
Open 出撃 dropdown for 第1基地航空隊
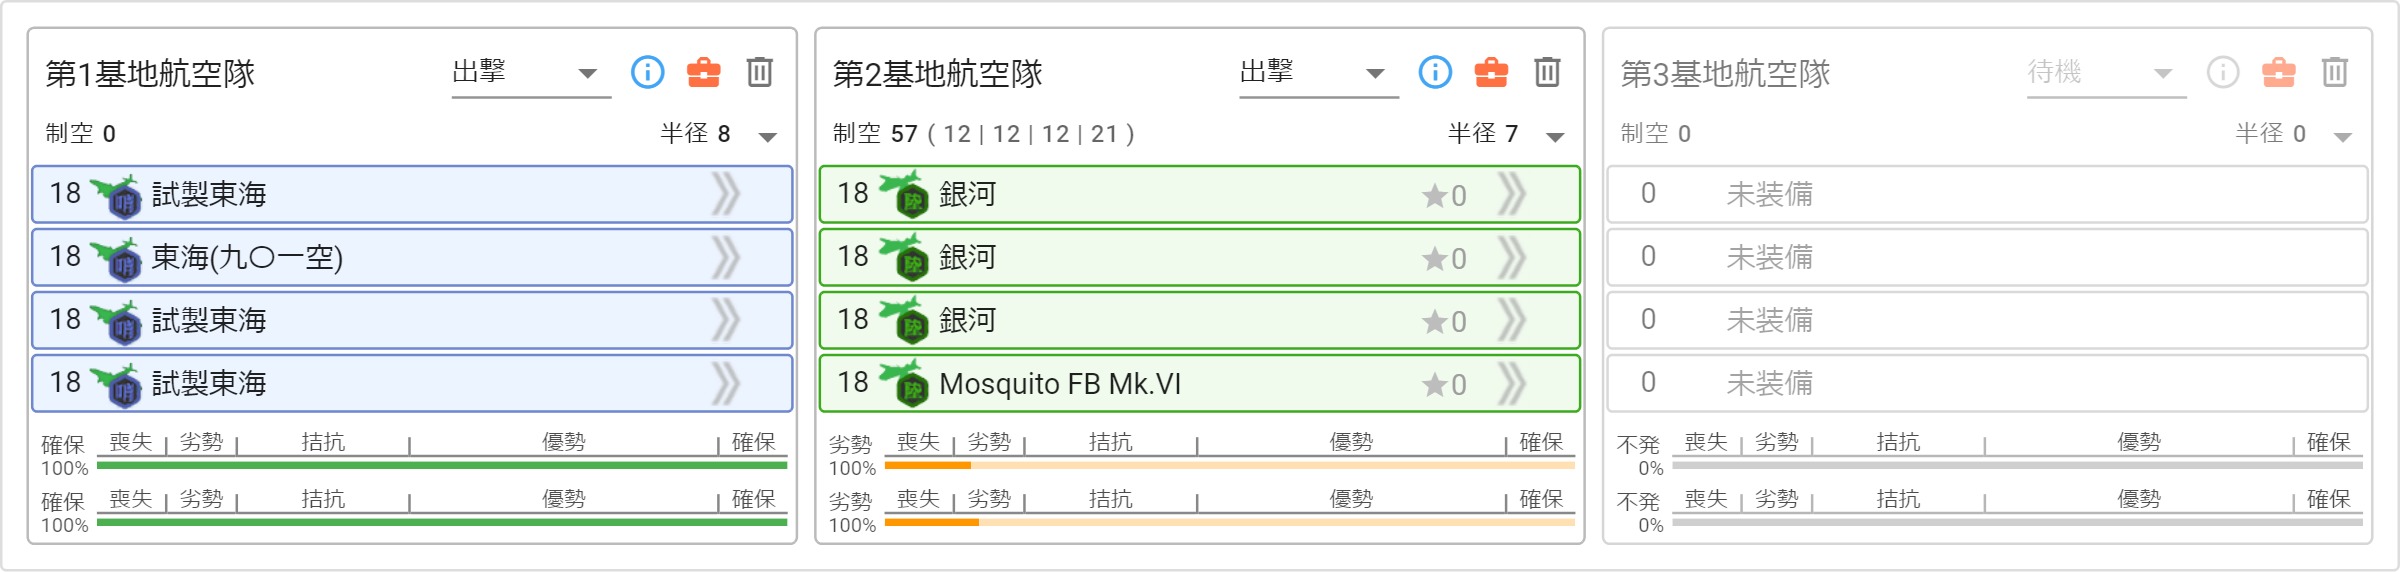[x=531, y=73]
